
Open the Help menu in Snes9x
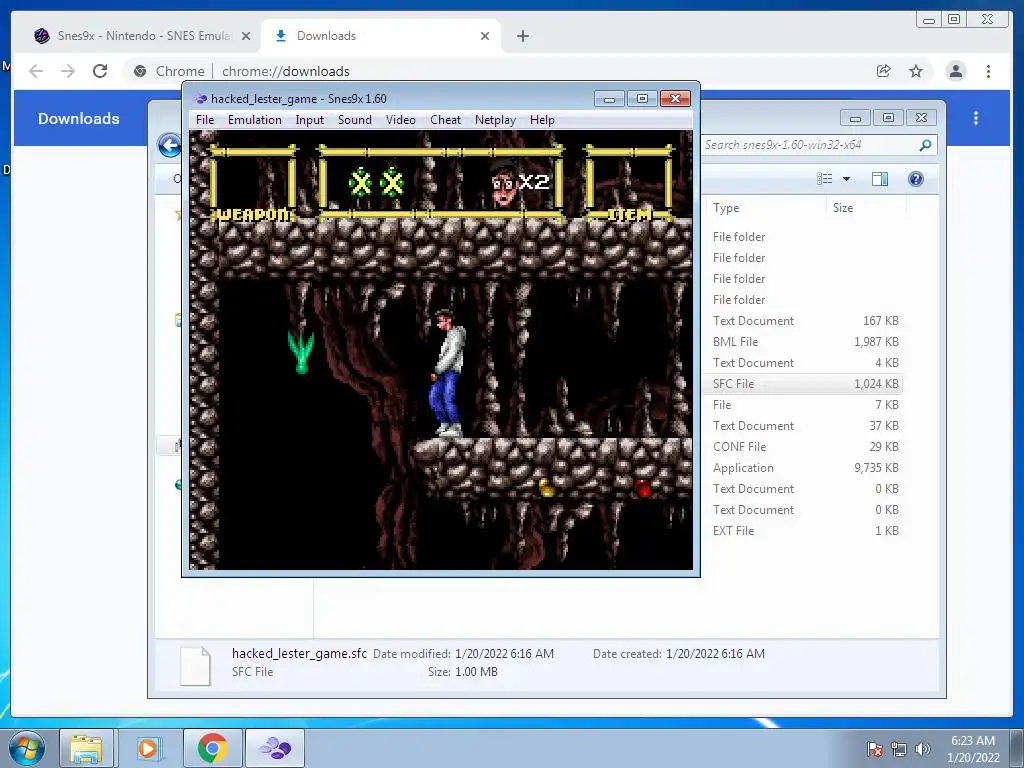tap(542, 120)
